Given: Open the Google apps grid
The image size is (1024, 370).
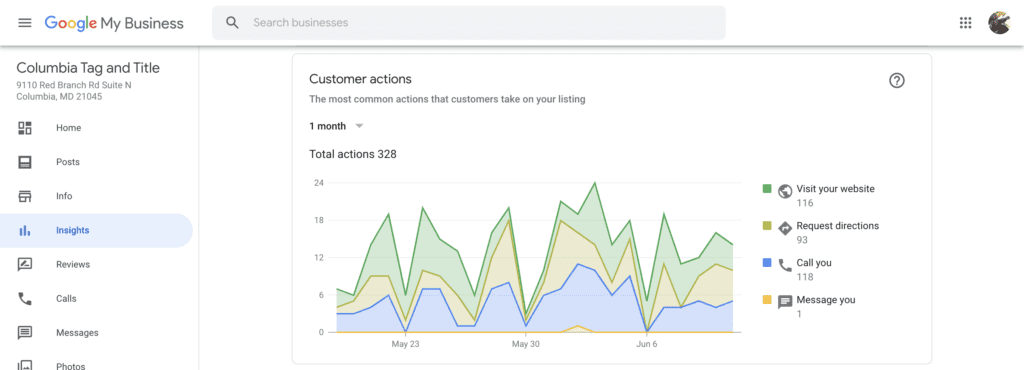Looking at the screenshot, I should pos(965,23).
